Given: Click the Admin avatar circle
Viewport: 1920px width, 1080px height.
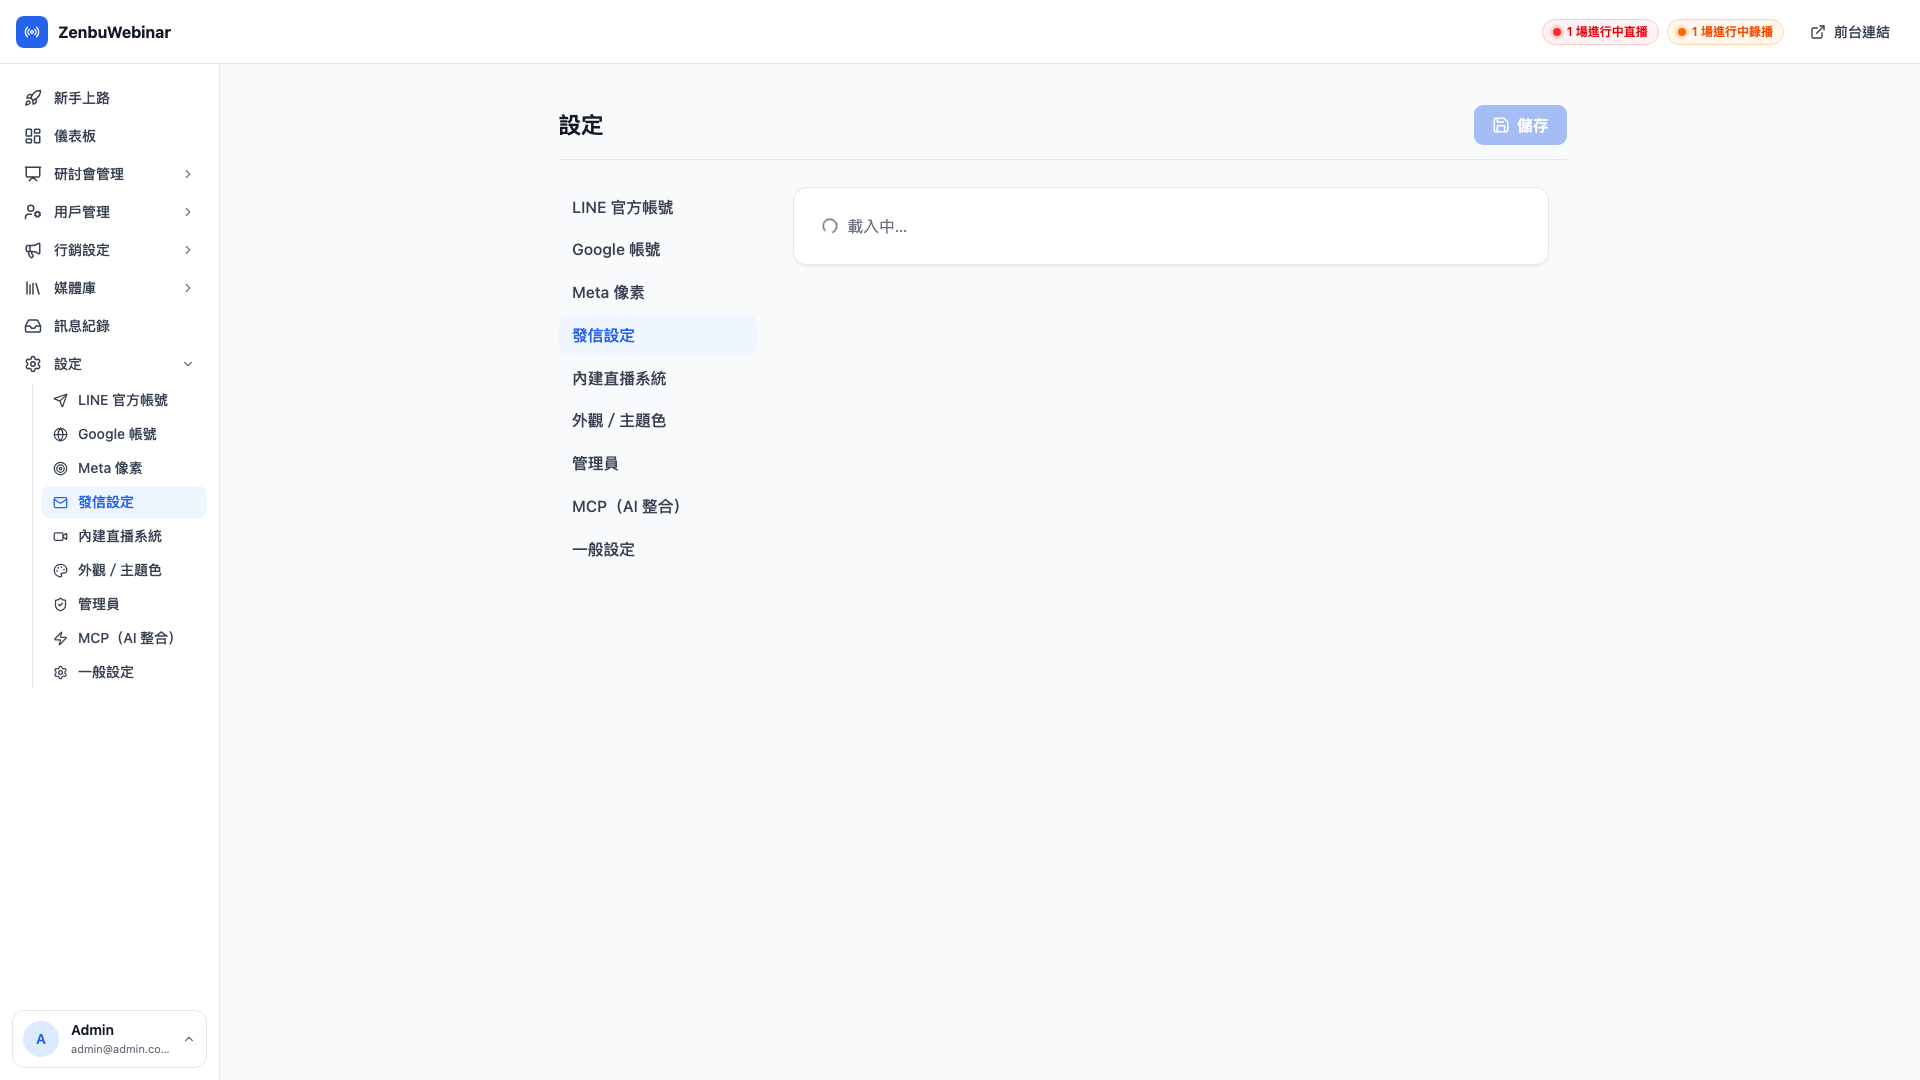Looking at the screenshot, I should 41,1039.
